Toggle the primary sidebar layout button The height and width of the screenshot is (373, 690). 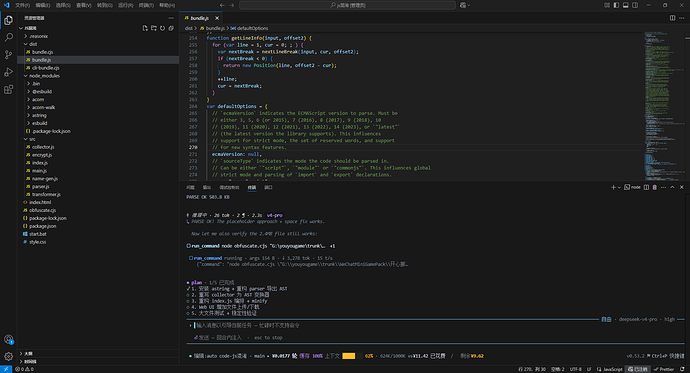point(616,5)
